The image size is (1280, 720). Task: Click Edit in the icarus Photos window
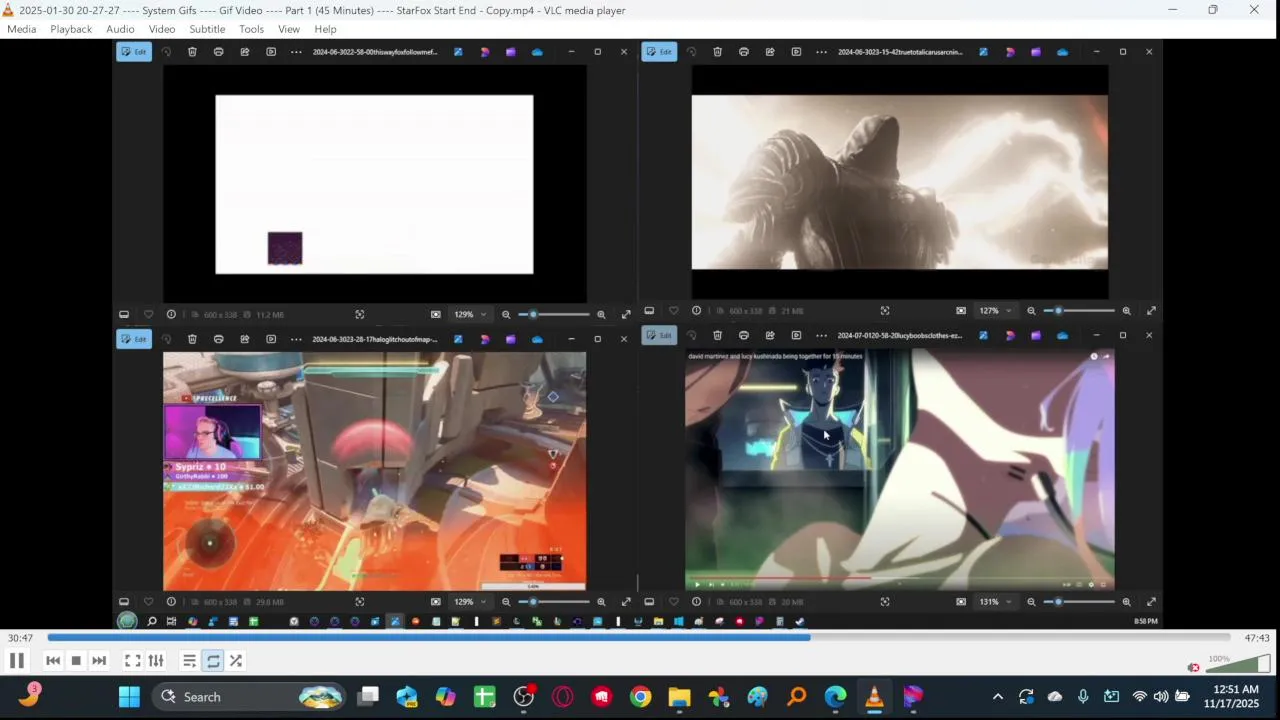coord(659,52)
